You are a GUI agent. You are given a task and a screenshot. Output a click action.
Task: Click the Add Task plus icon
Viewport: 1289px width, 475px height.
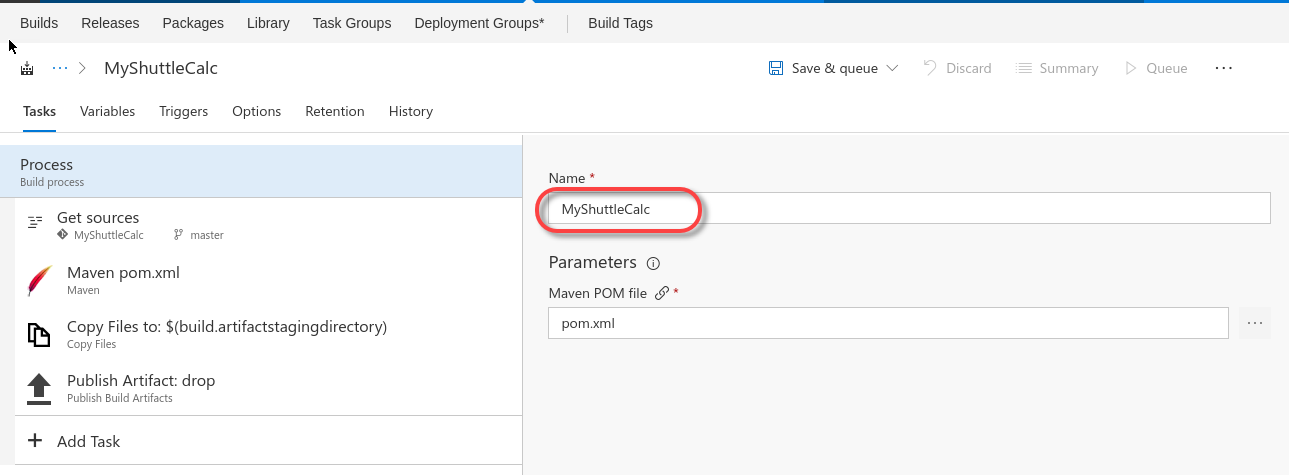35,440
